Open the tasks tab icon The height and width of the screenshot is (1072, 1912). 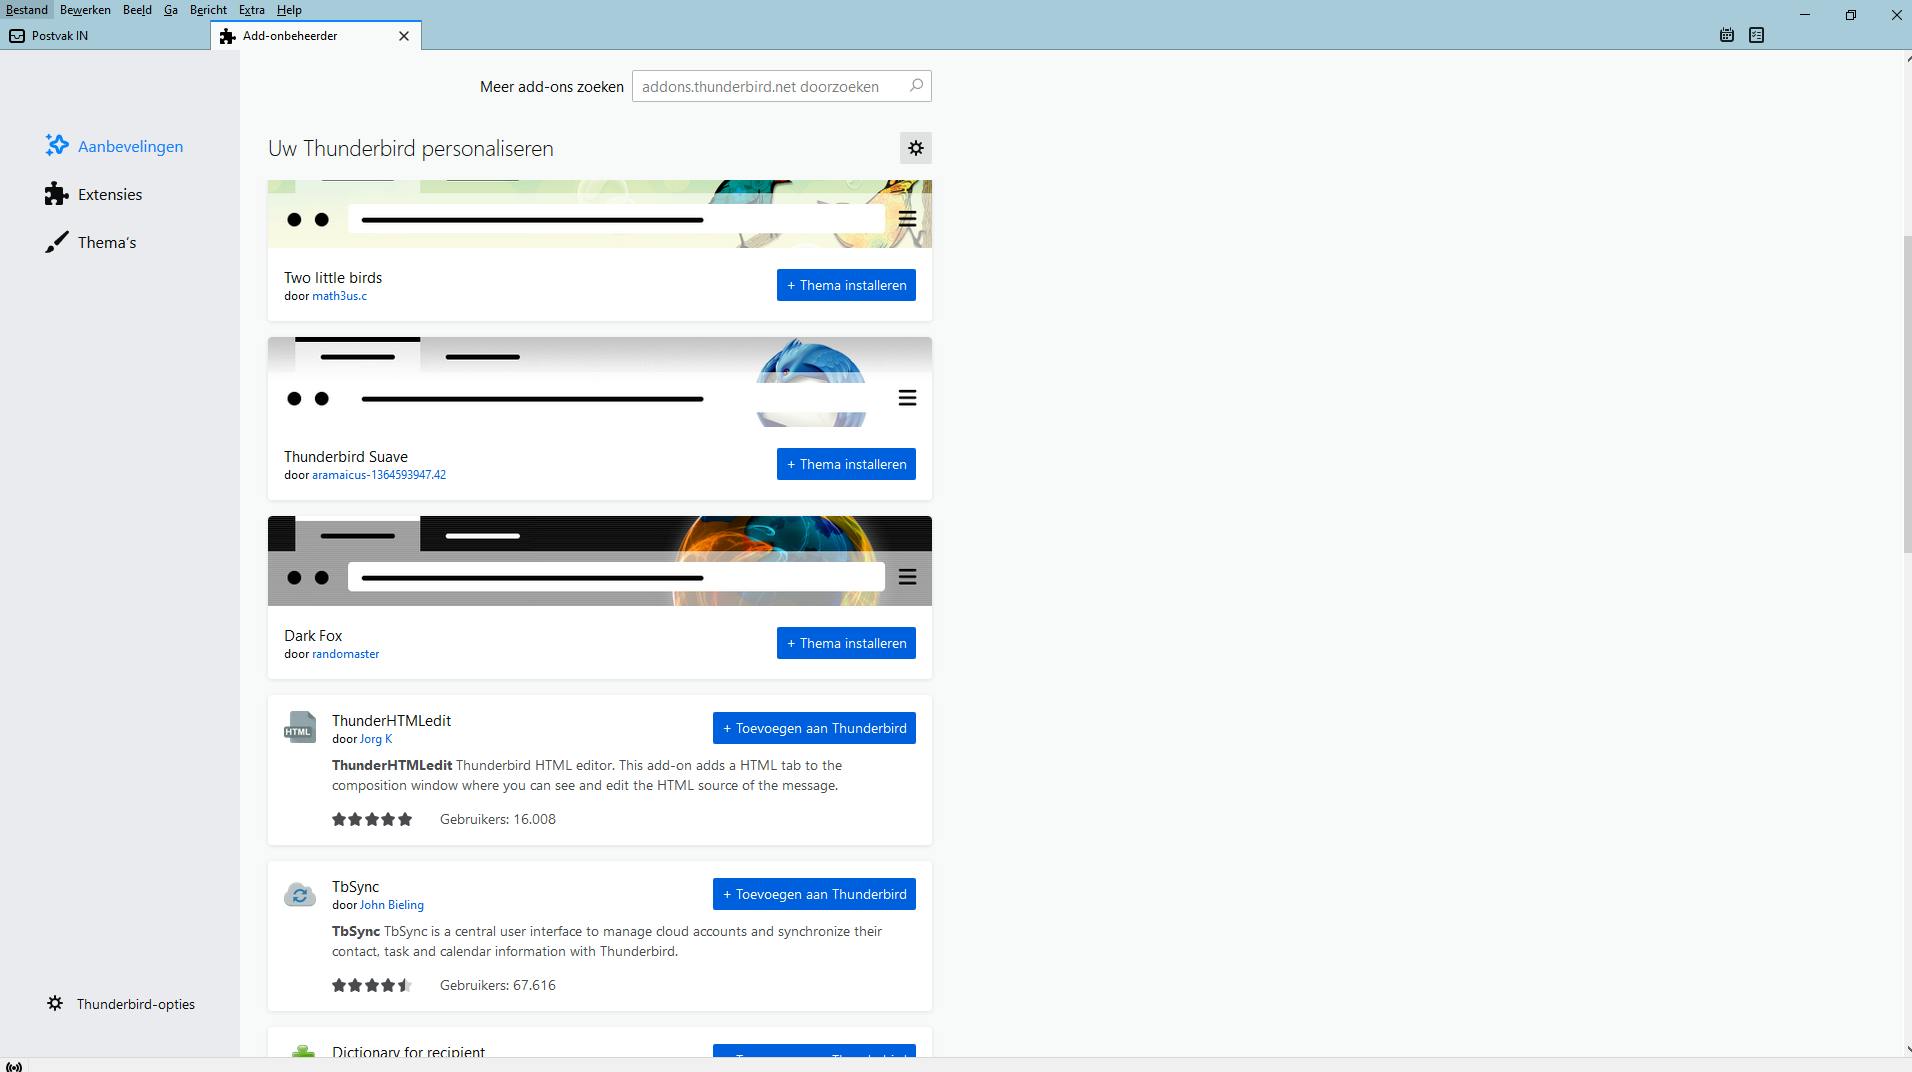point(1757,35)
